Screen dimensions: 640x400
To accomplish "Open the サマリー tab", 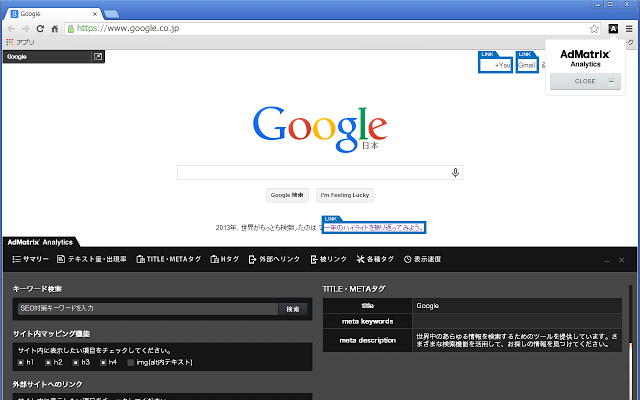I will (31, 259).
